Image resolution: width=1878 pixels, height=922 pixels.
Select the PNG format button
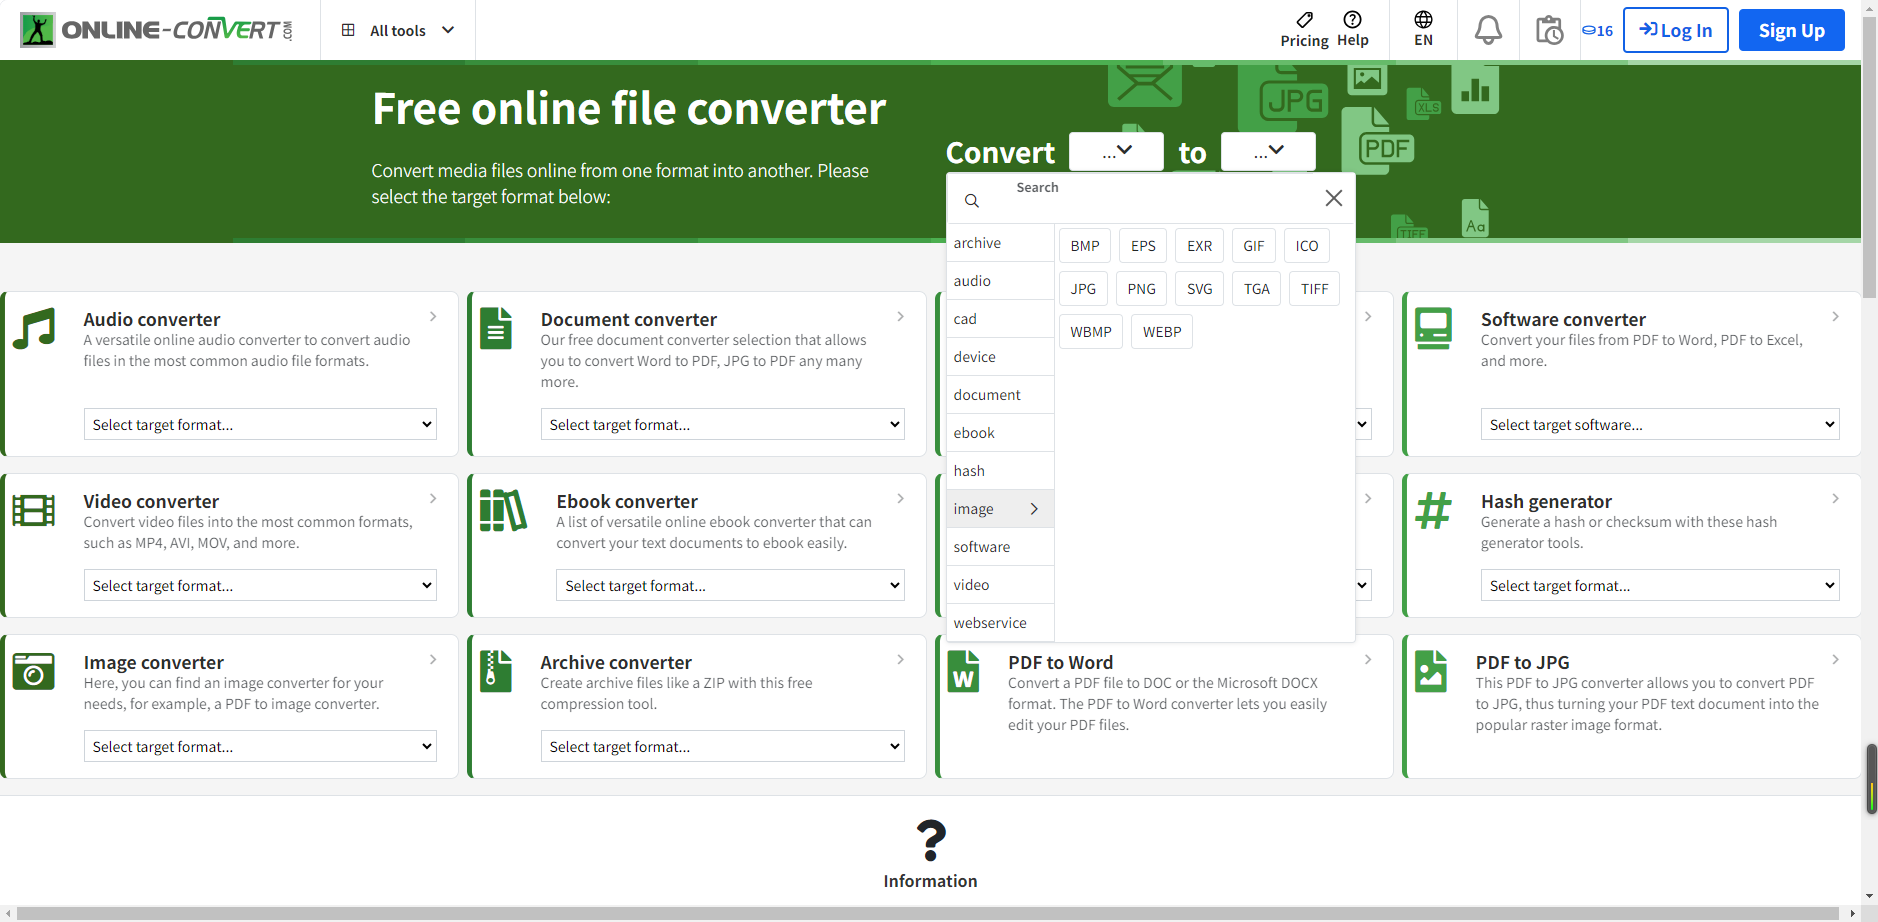[1141, 289]
